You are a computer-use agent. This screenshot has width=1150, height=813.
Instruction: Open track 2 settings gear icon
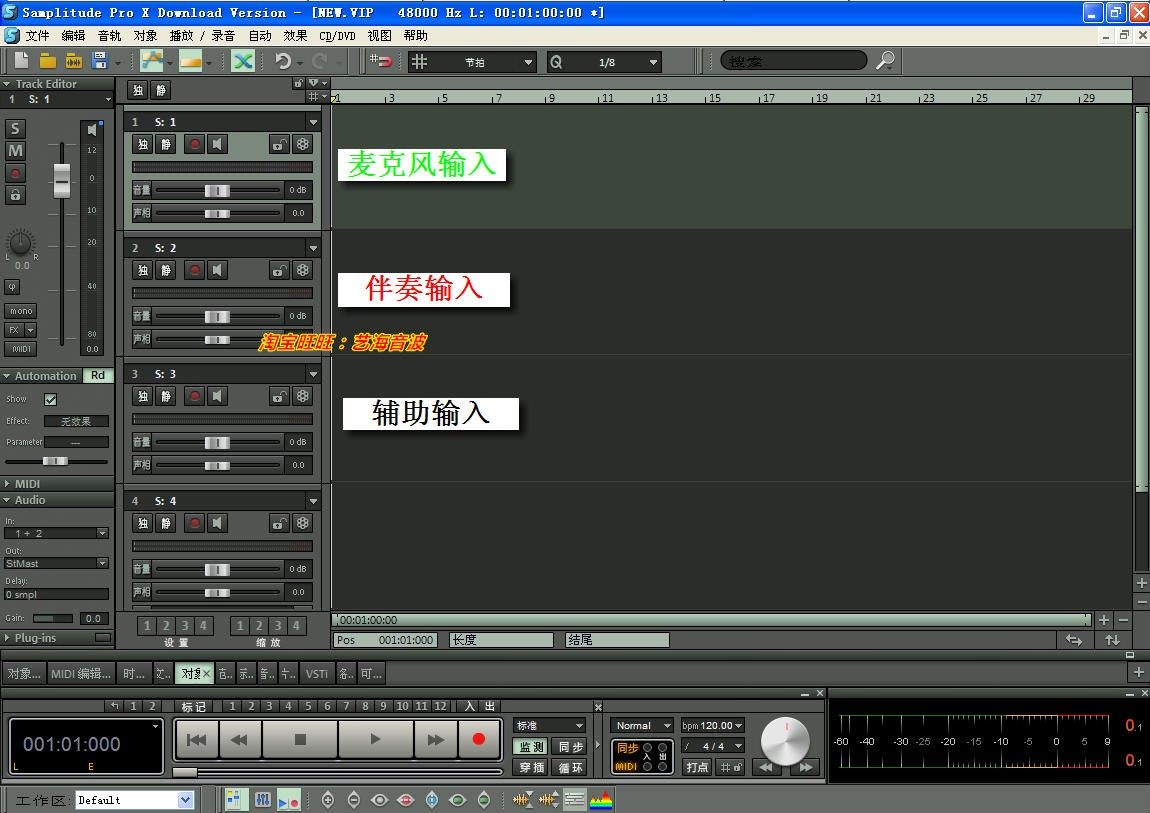point(303,271)
